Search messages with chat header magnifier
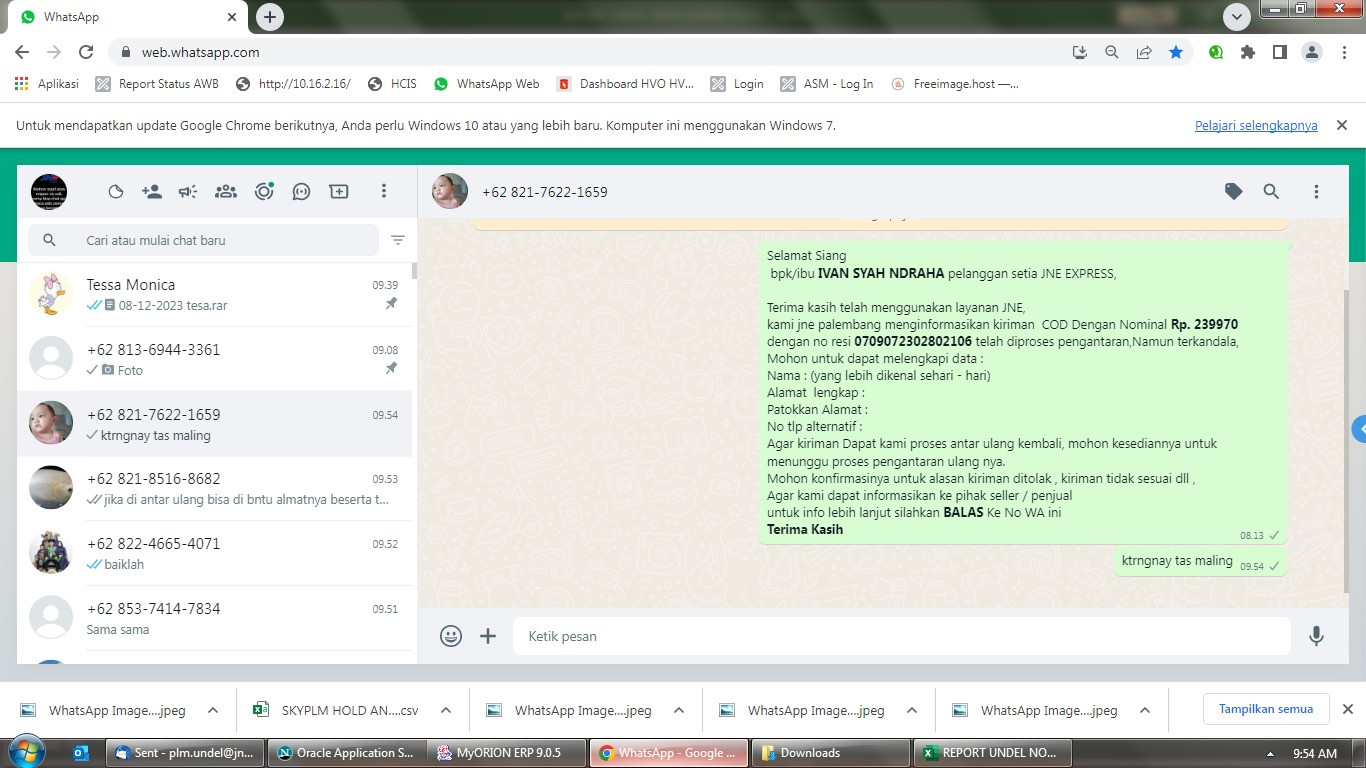The height and width of the screenshot is (768, 1366). [x=1271, y=191]
